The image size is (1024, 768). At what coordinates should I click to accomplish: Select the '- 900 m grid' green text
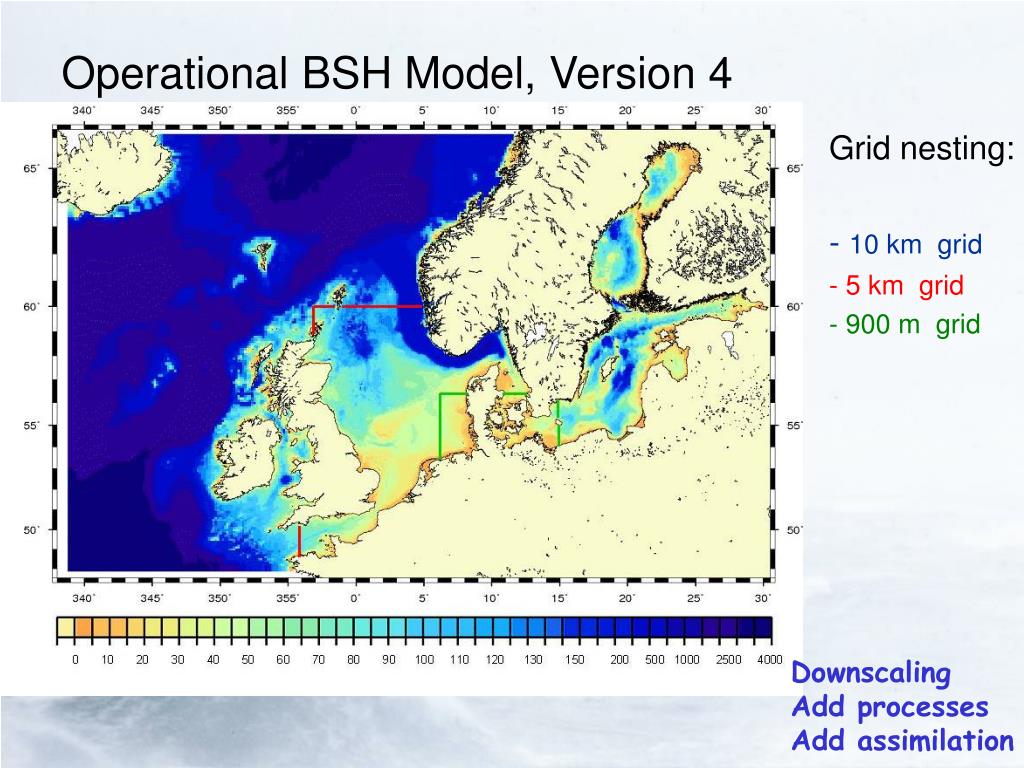pyautogui.click(x=905, y=324)
